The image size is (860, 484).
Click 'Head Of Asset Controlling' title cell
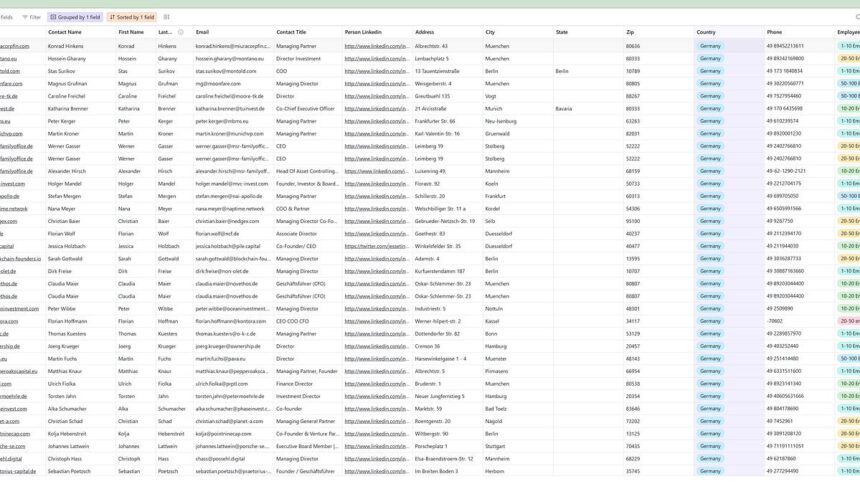pyautogui.click(x=308, y=171)
